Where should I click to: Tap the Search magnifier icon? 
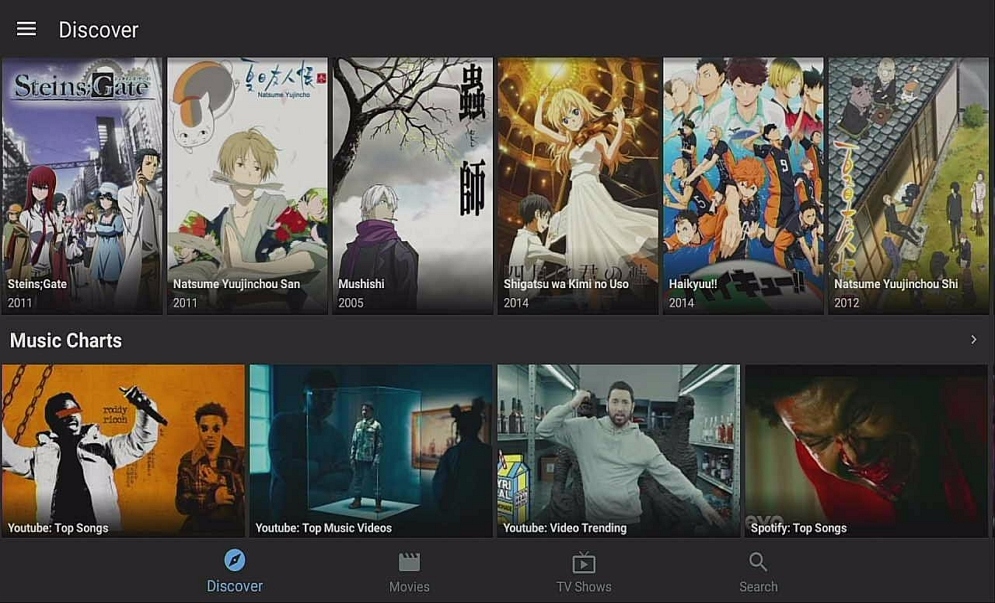[x=758, y=562]
